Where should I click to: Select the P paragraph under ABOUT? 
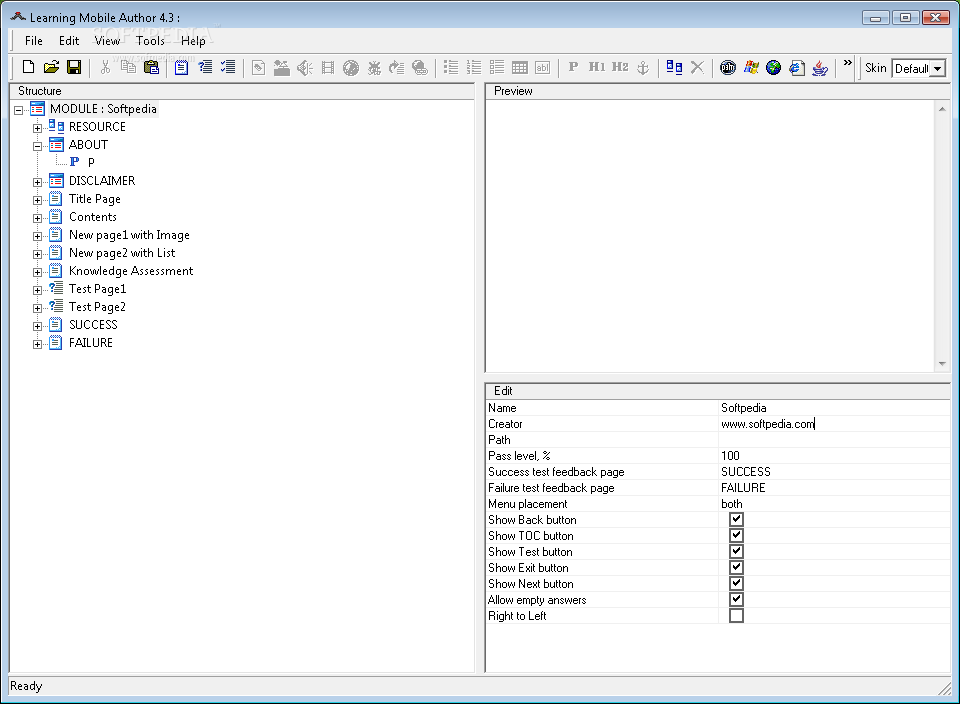pos(91,162)
